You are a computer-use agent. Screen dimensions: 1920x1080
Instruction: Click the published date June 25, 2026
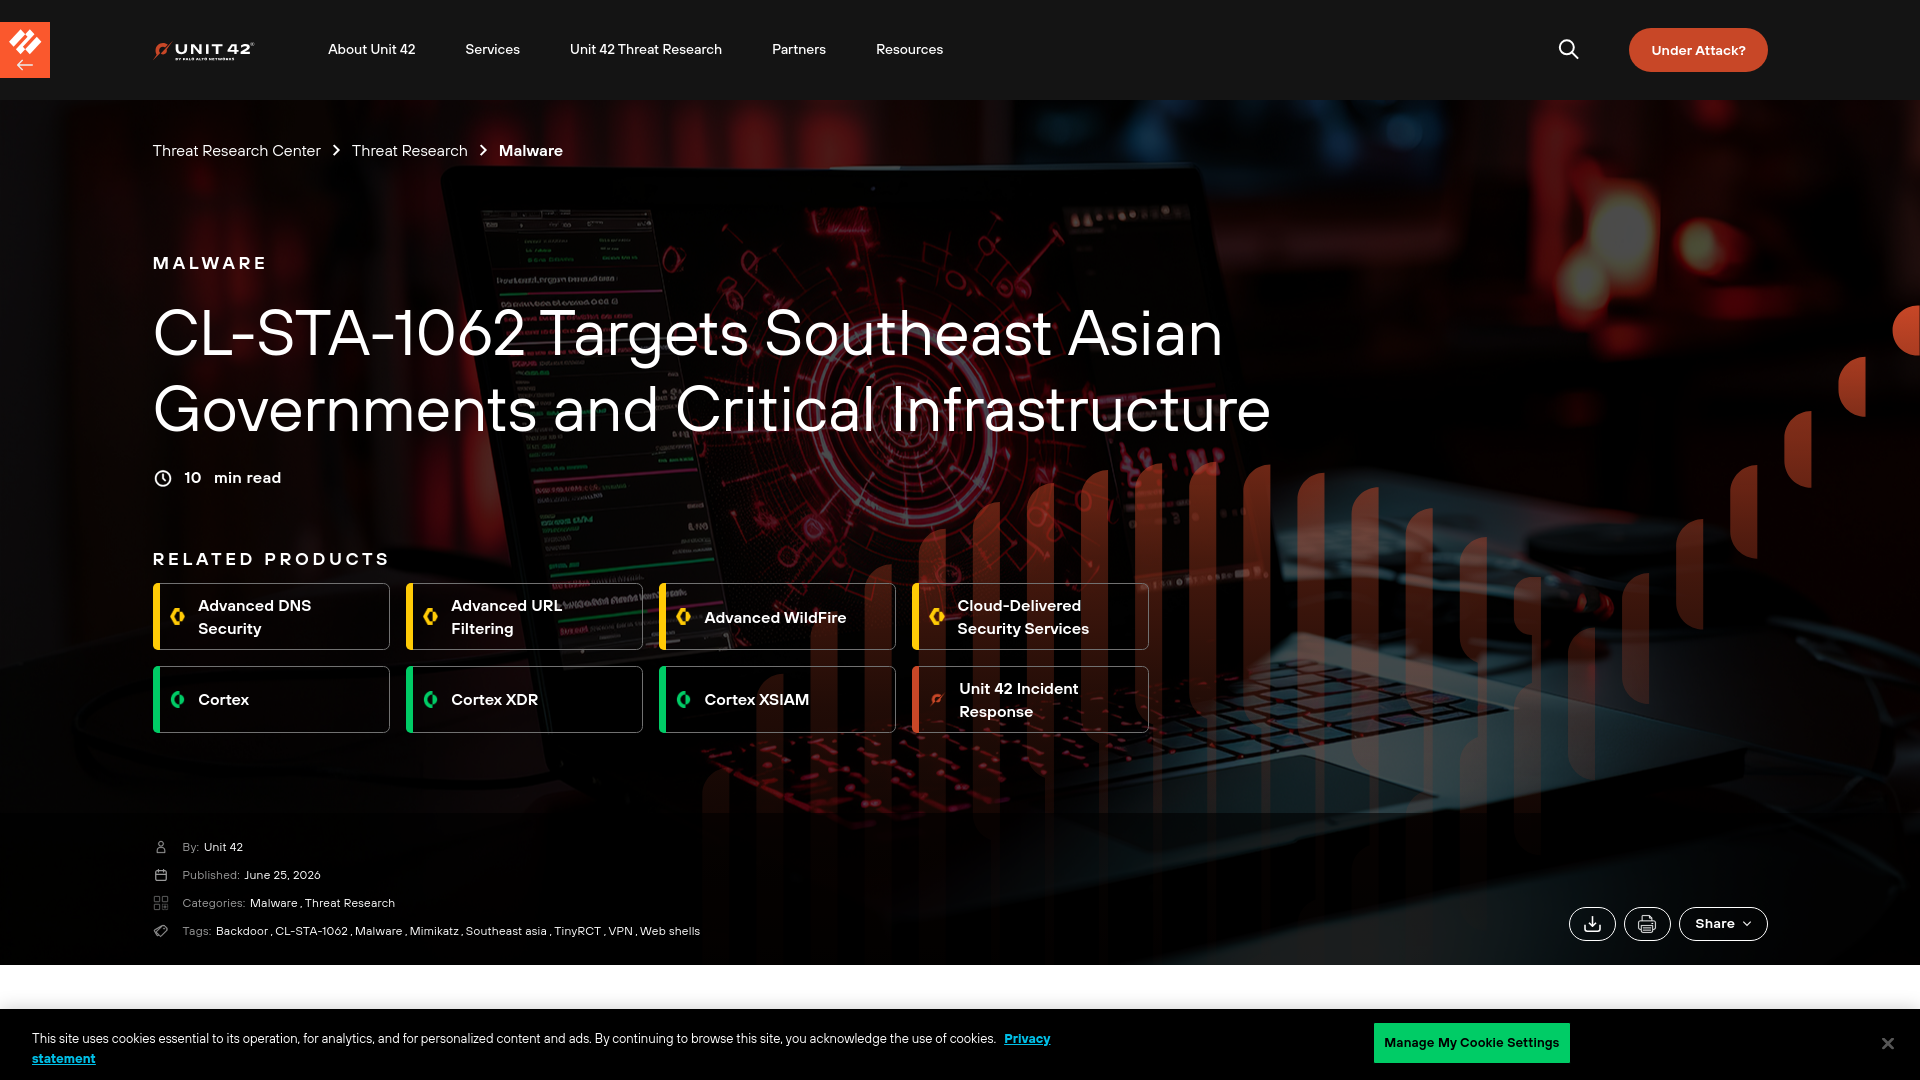click(x=282, y=875)
